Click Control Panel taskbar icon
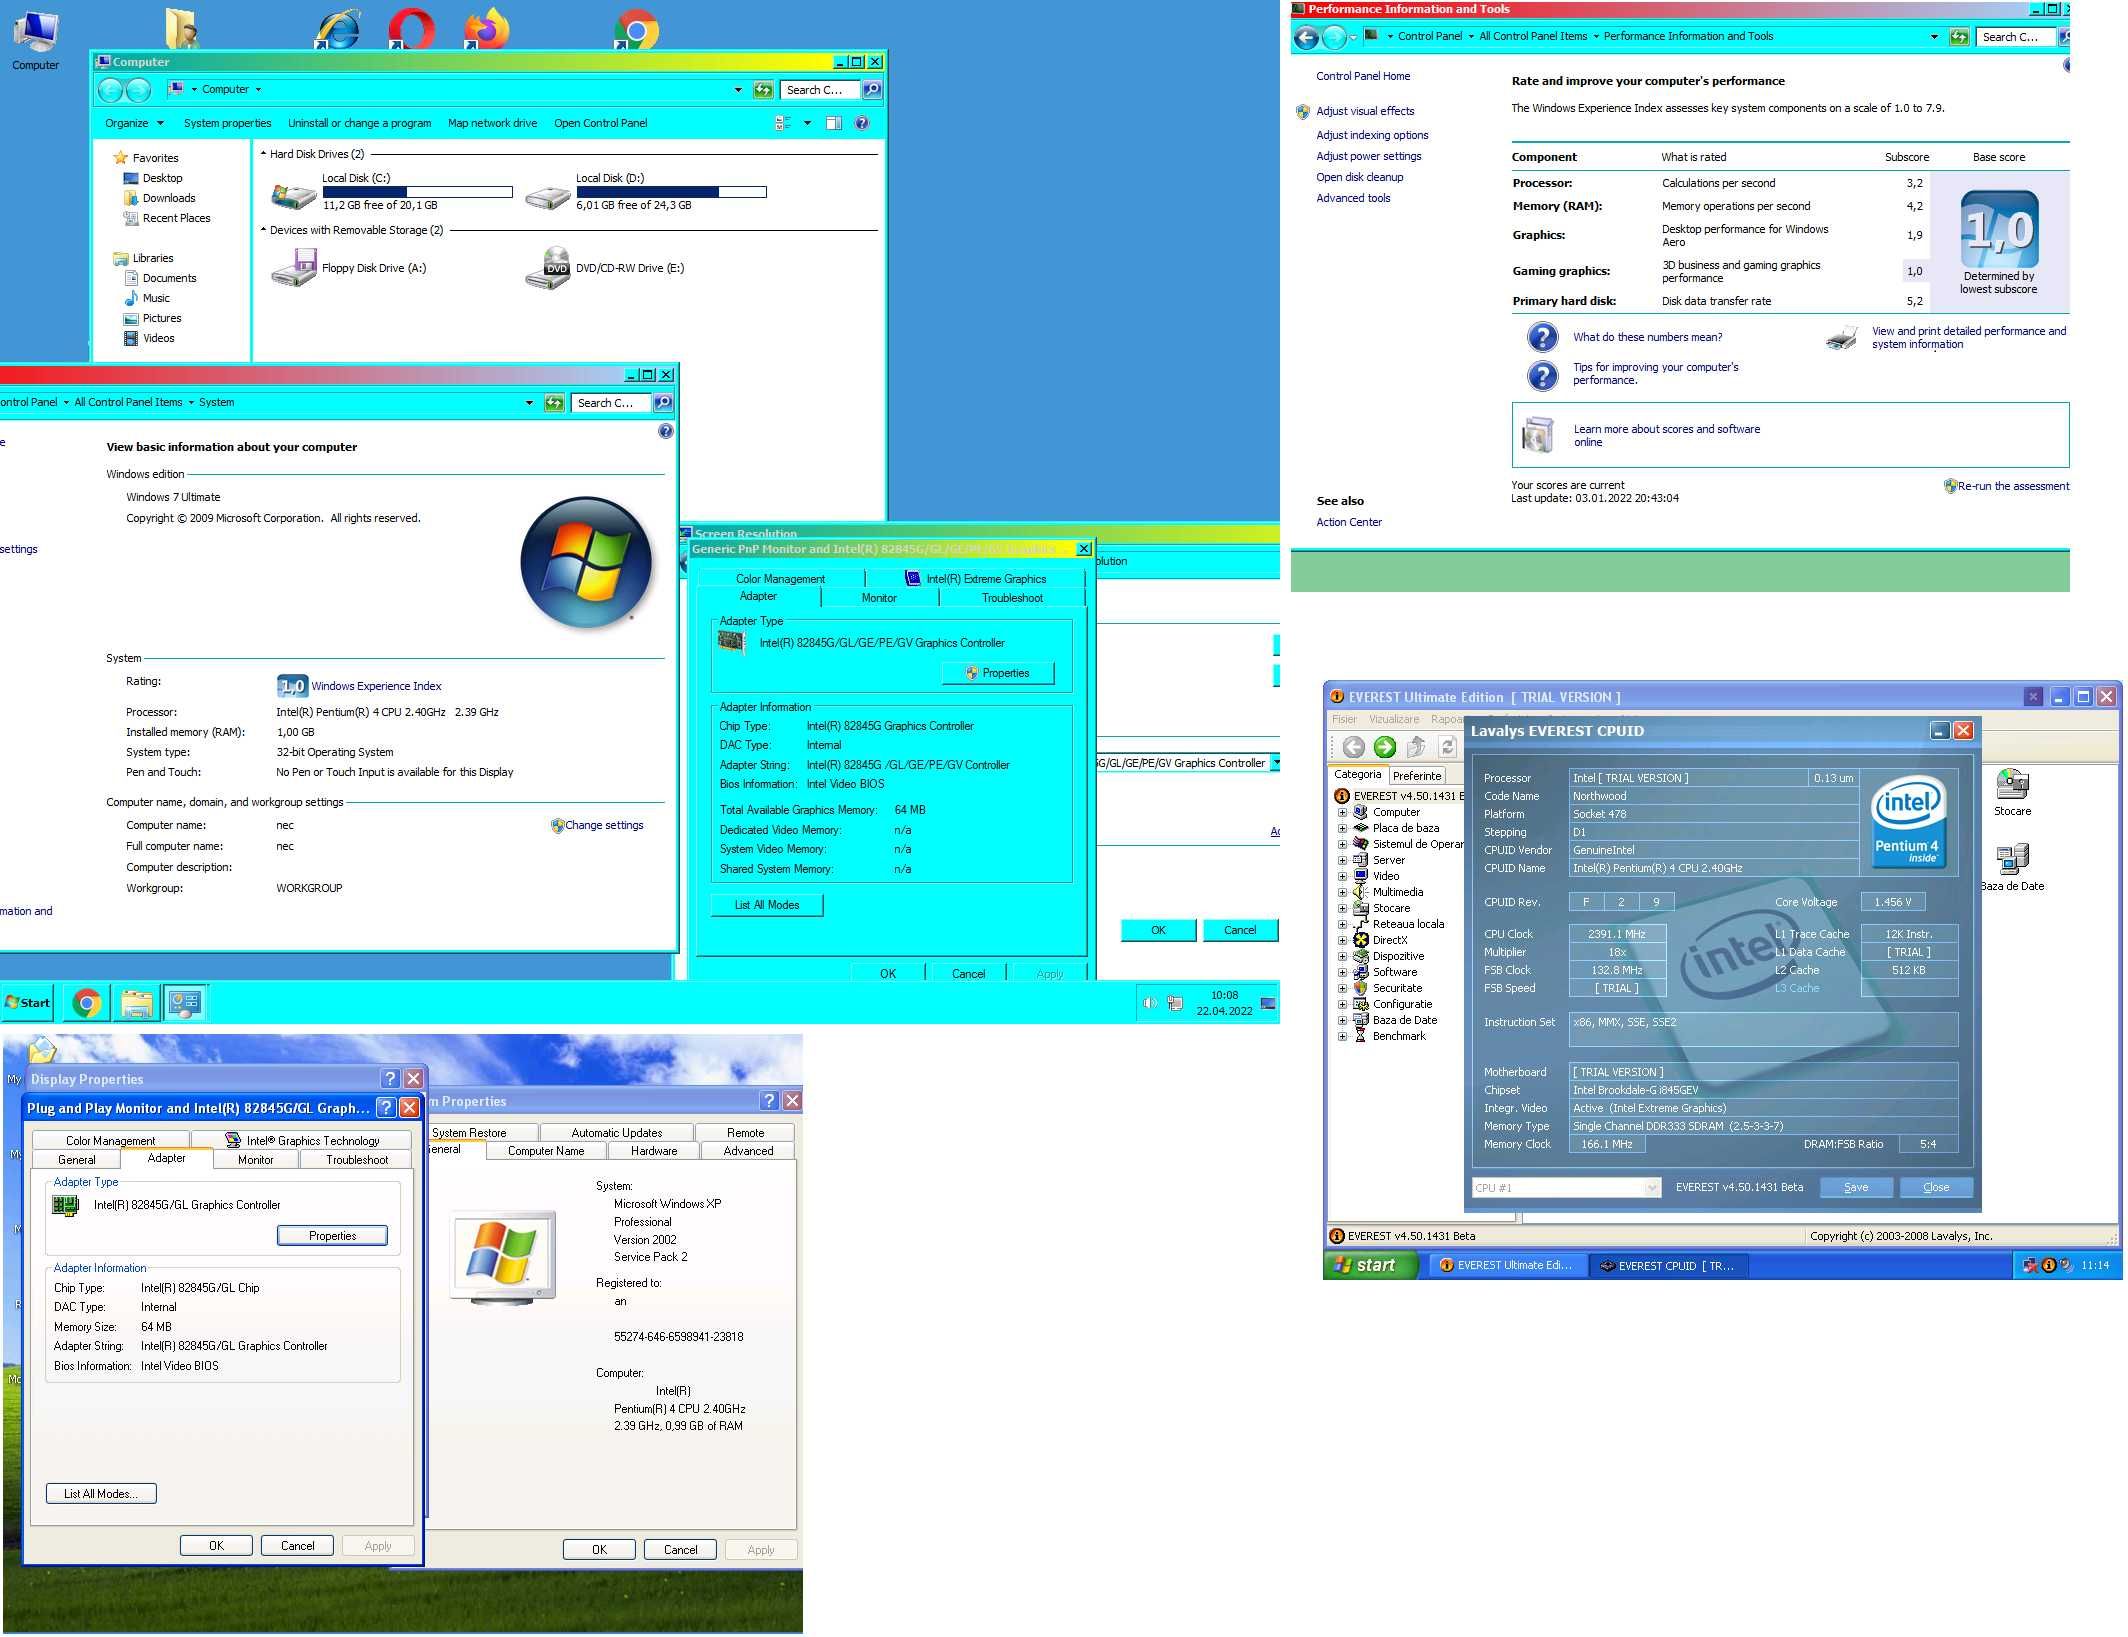This screenshot has width=2128, height=1637. [x=185, y=1002]
